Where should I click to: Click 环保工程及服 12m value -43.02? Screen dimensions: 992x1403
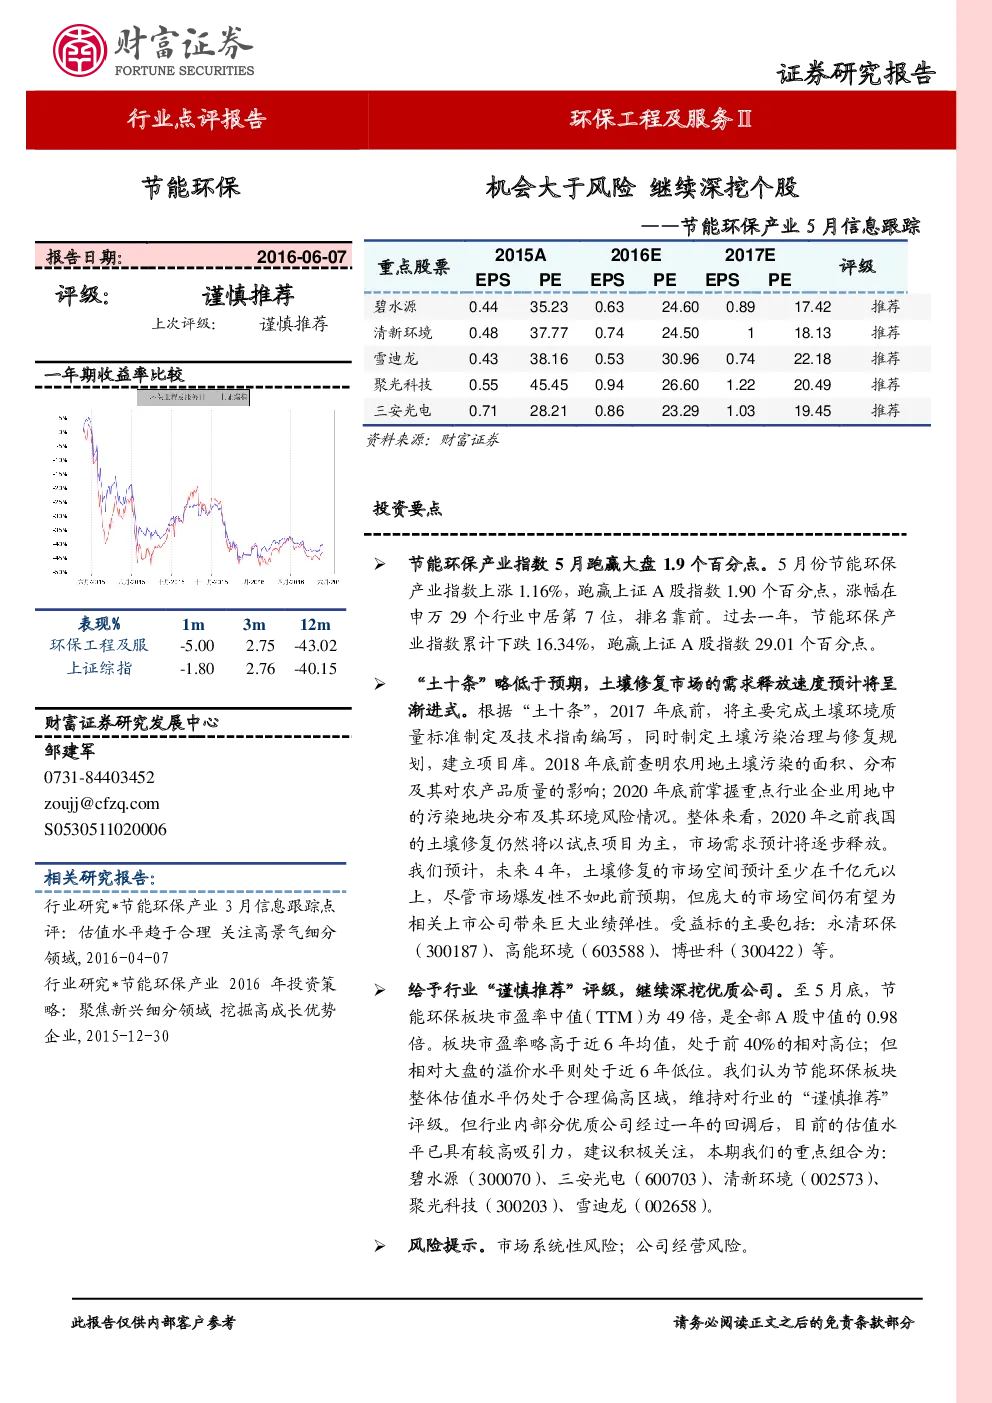click(x=316, y=646)
